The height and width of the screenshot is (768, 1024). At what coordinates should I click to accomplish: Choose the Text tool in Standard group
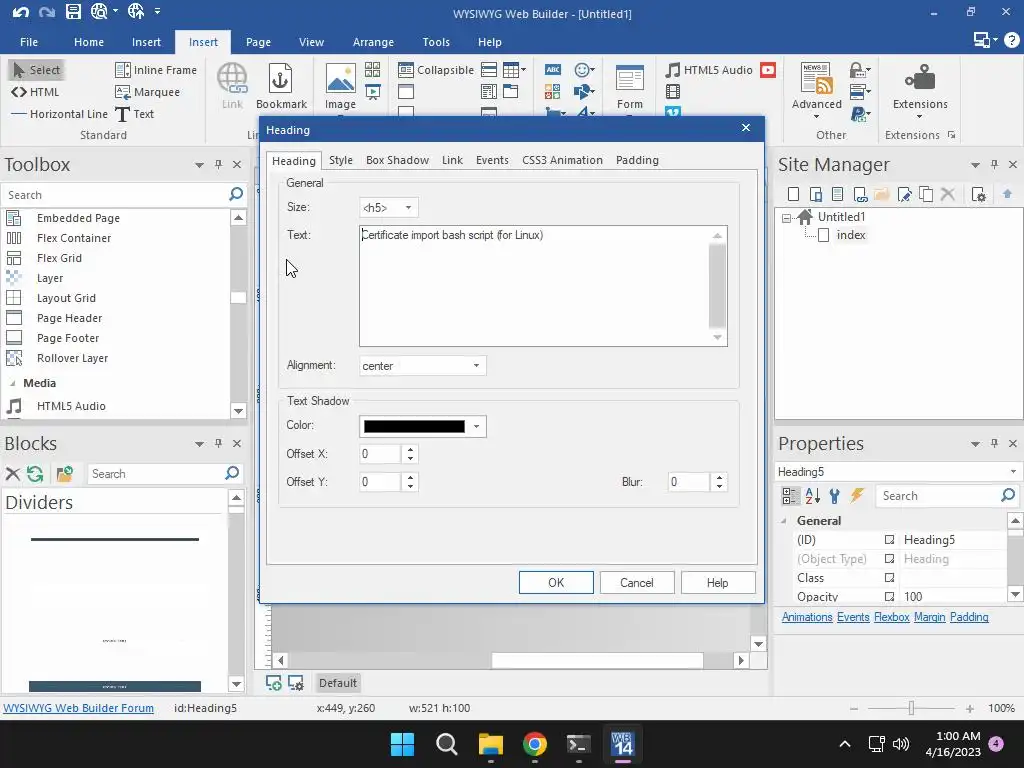pos(135,114)
